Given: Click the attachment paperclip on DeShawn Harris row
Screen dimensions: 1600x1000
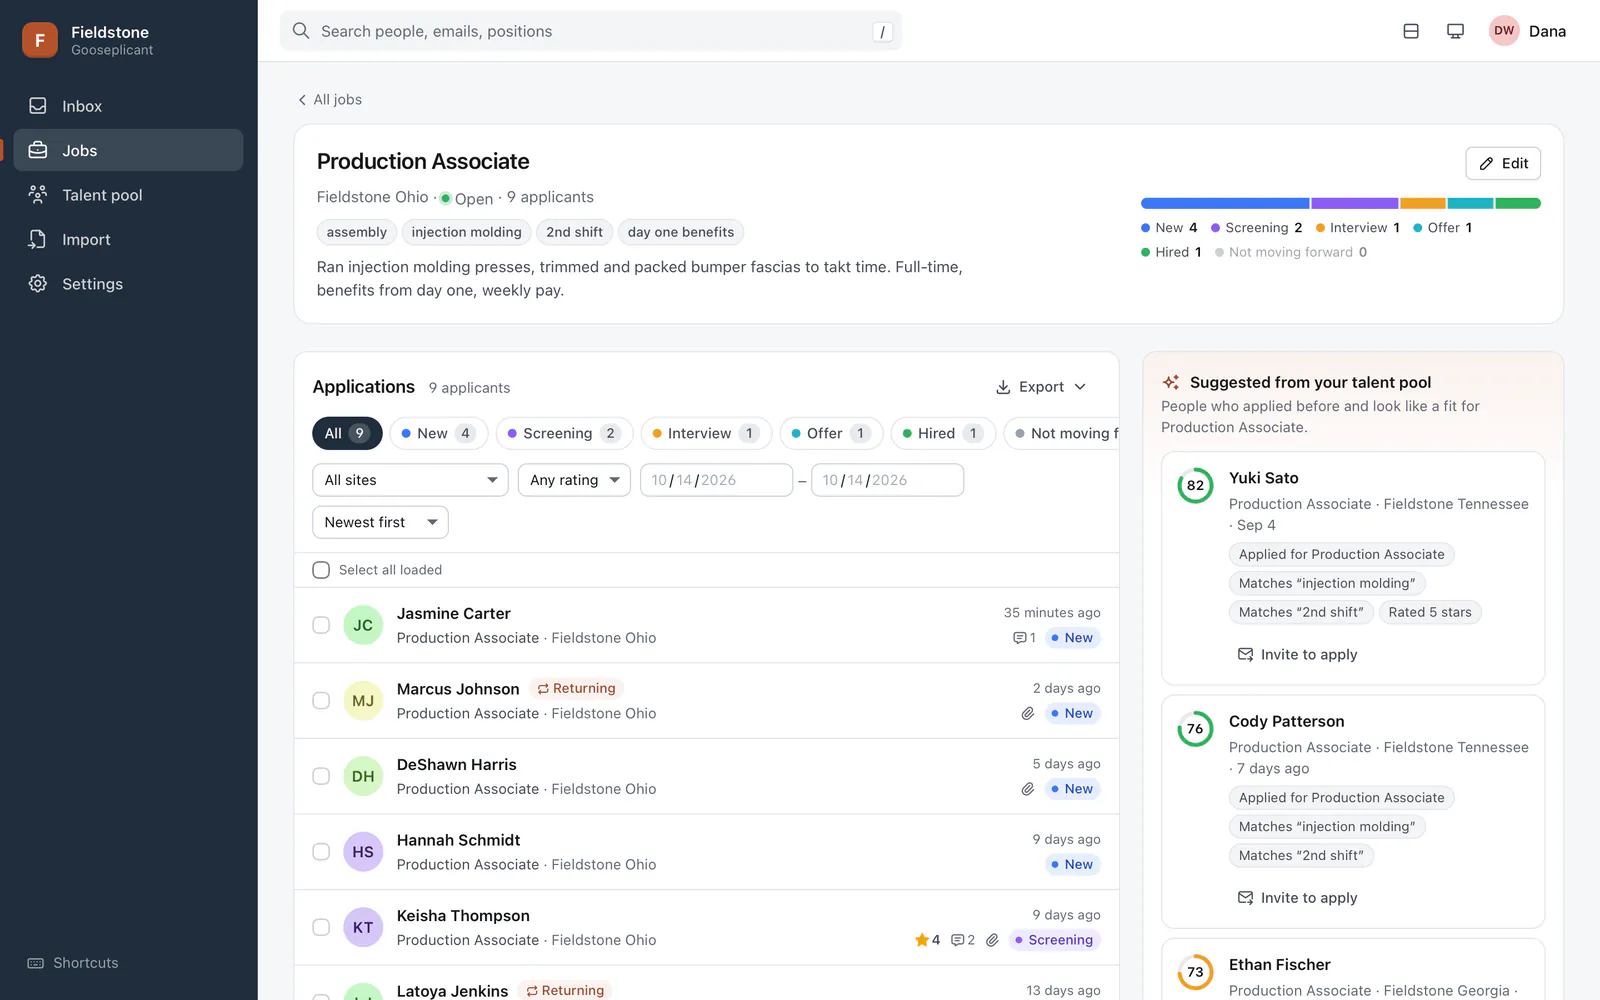Looking at the screenshot, I should coord(1028,789).
